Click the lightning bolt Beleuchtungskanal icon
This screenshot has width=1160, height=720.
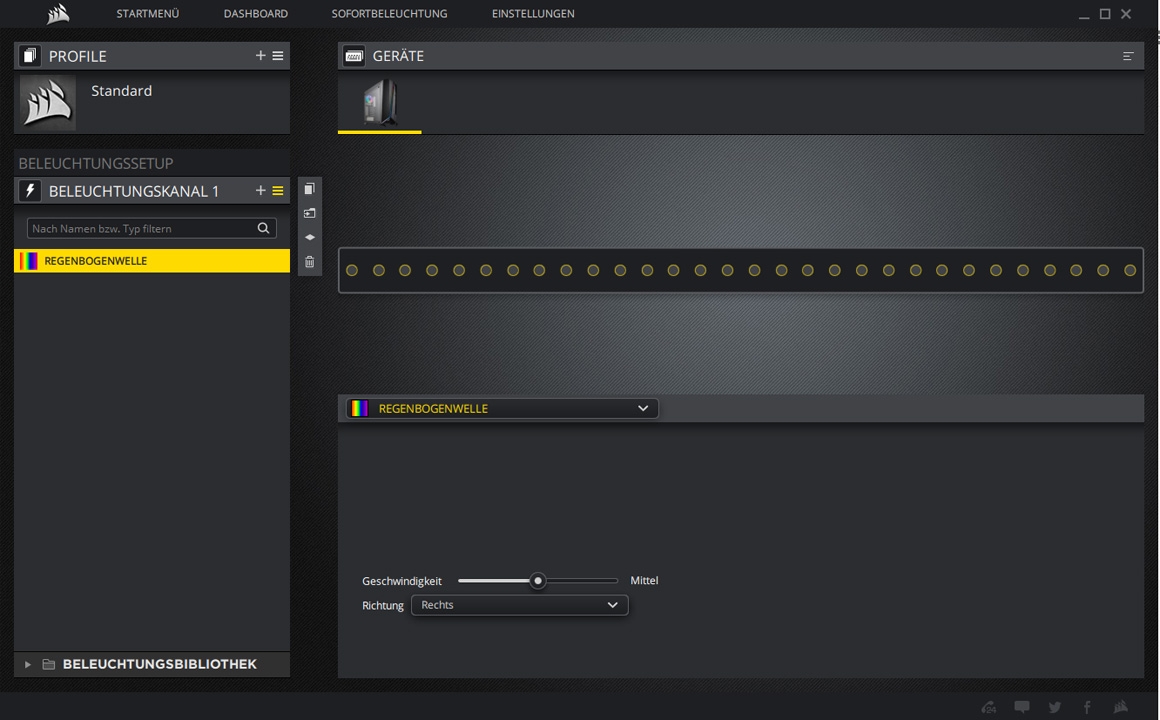click(30, 191)
